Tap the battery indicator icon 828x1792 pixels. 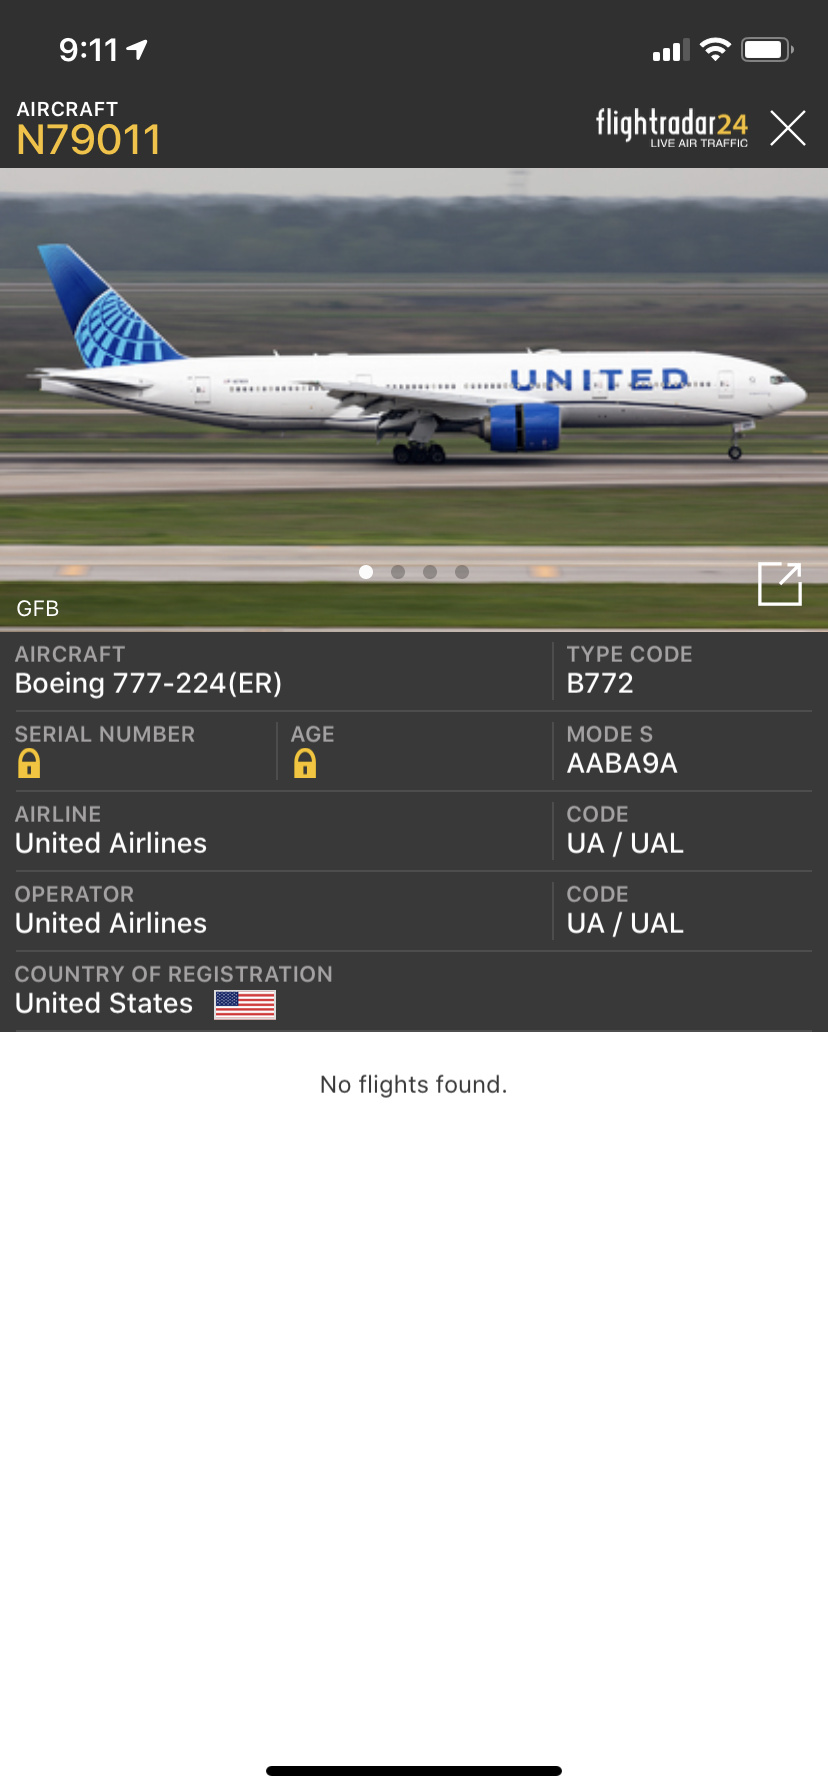coord(767,49)
